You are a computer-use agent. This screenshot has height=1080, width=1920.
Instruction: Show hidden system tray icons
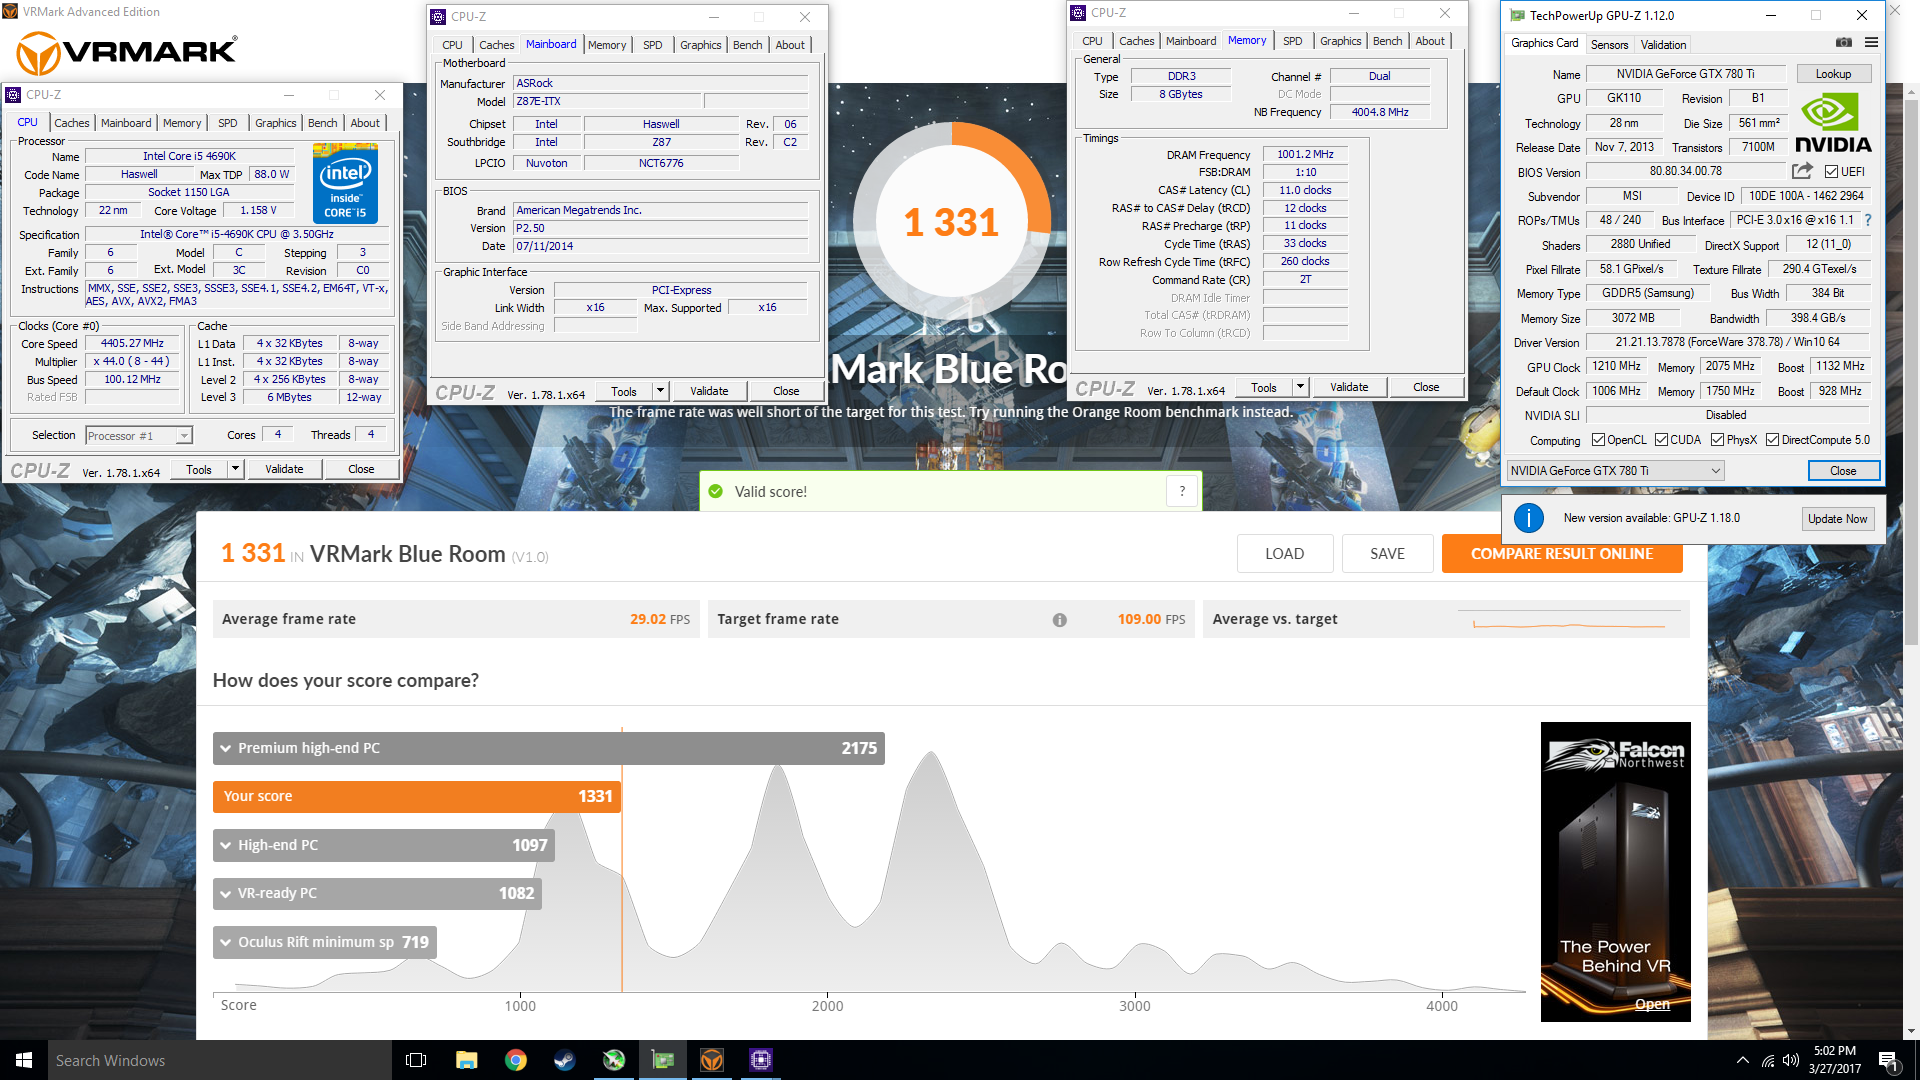pos(1743,1060)
